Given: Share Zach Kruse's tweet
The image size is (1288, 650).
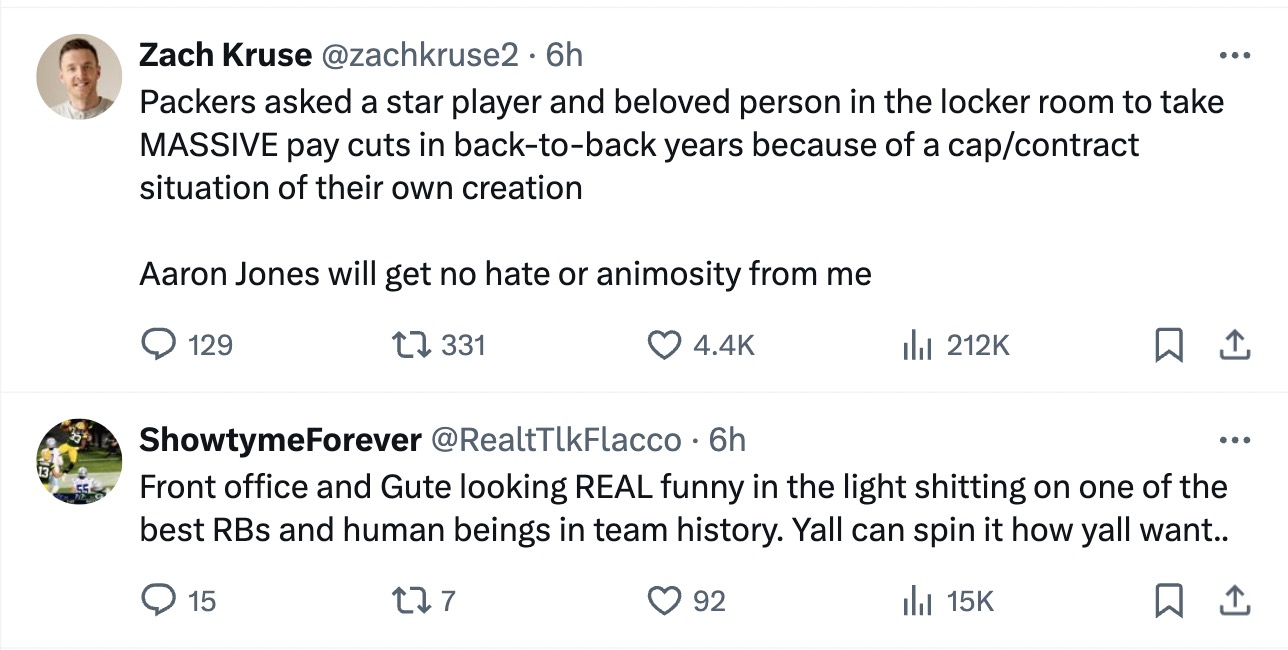Looking at the screenshot, I should click(1235, 345).
